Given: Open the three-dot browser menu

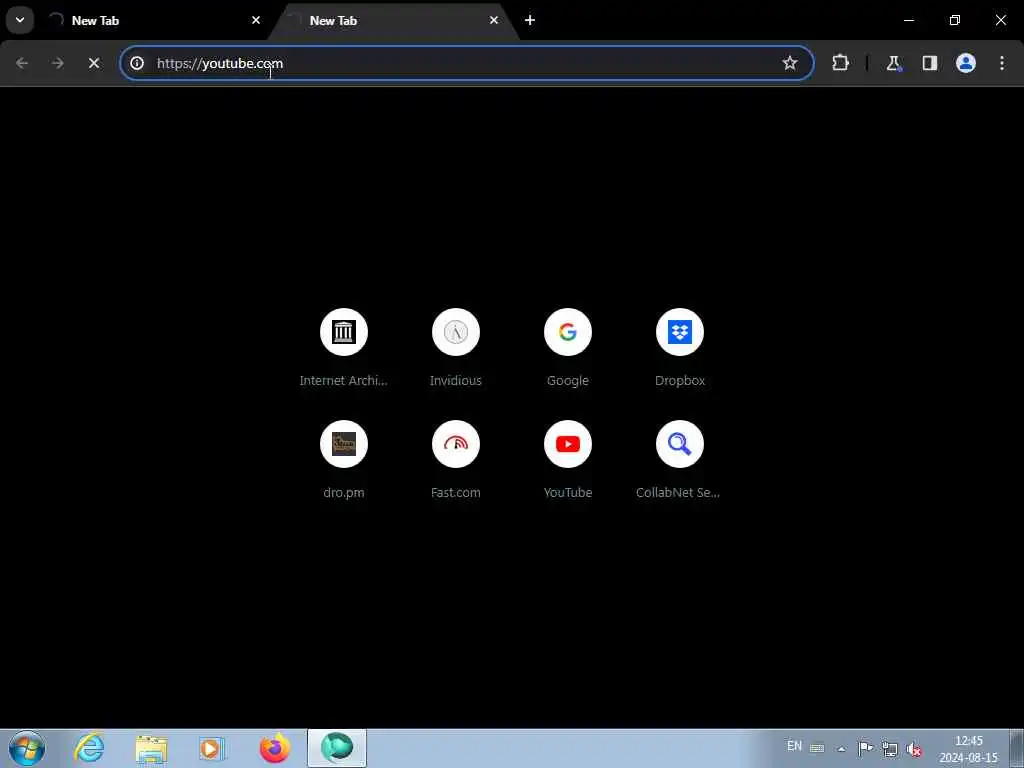Looking at the screenshot, I should pos(1001,63).
